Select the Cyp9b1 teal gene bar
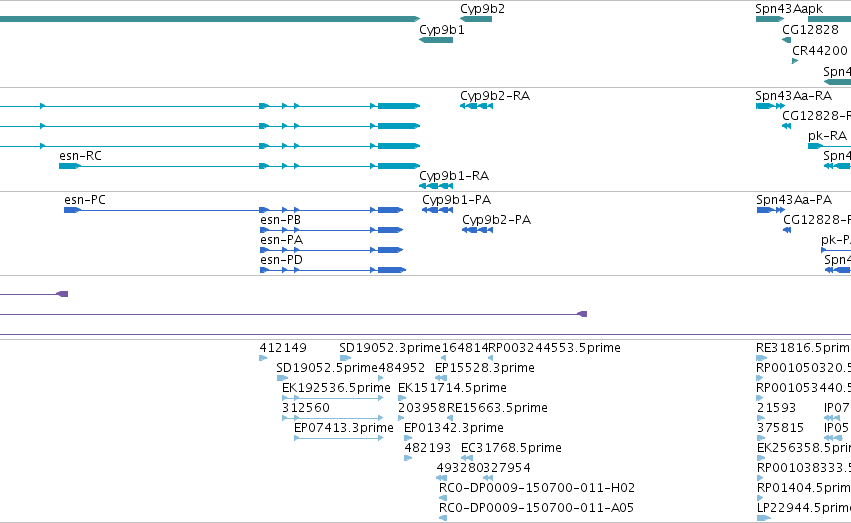 point(436,40)
